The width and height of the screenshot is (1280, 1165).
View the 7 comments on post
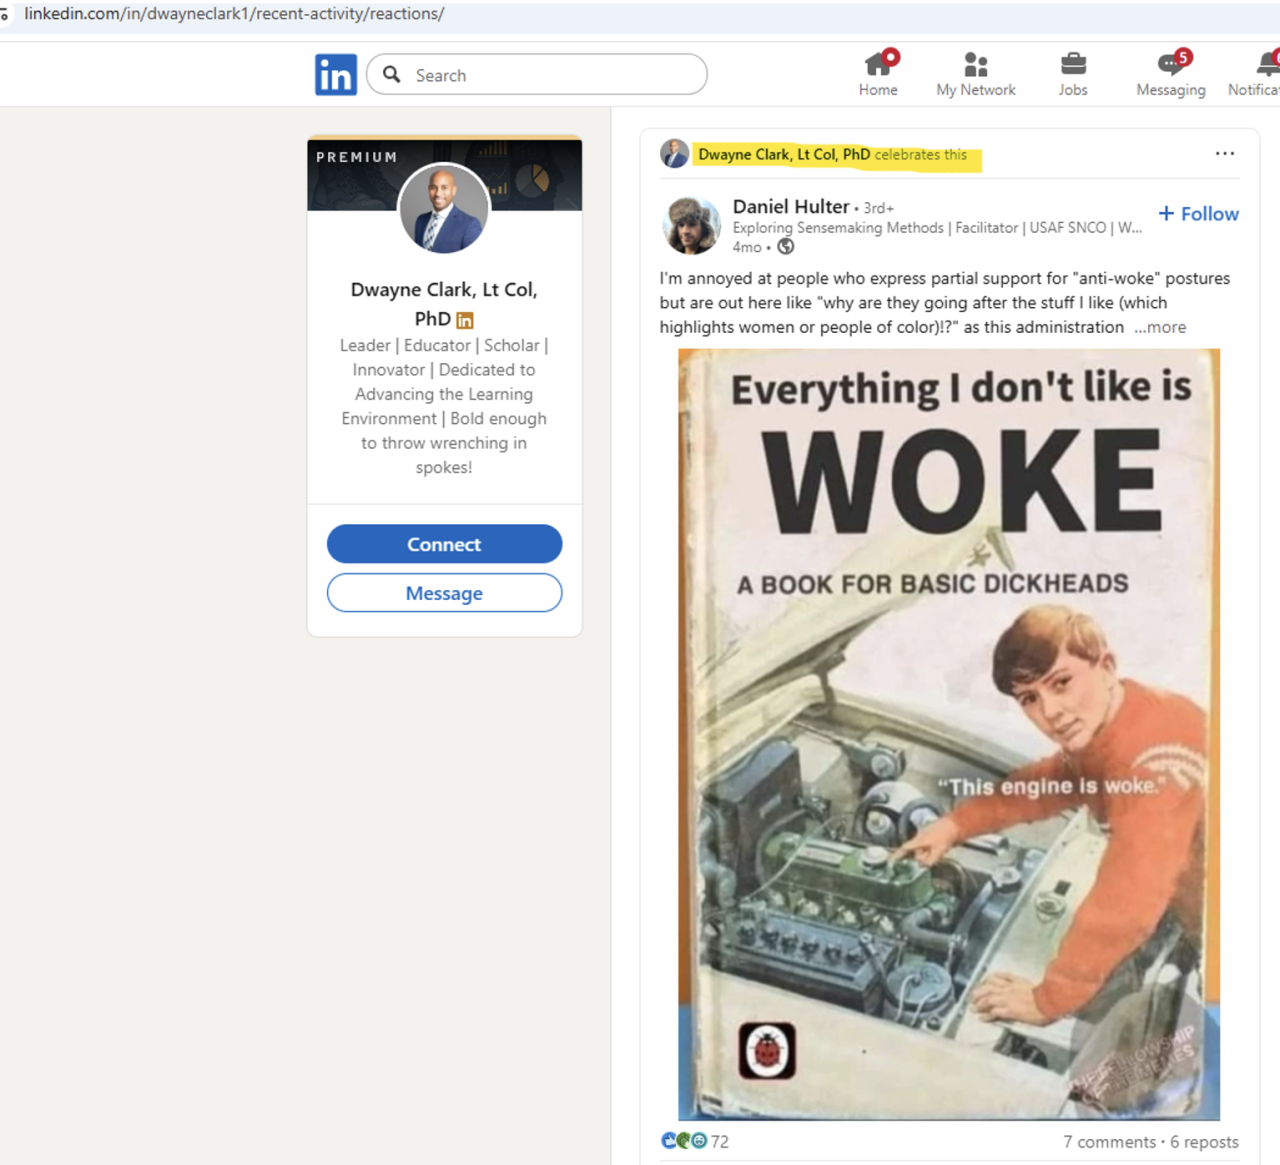pyautogui.click(x=1109, y=1142)
